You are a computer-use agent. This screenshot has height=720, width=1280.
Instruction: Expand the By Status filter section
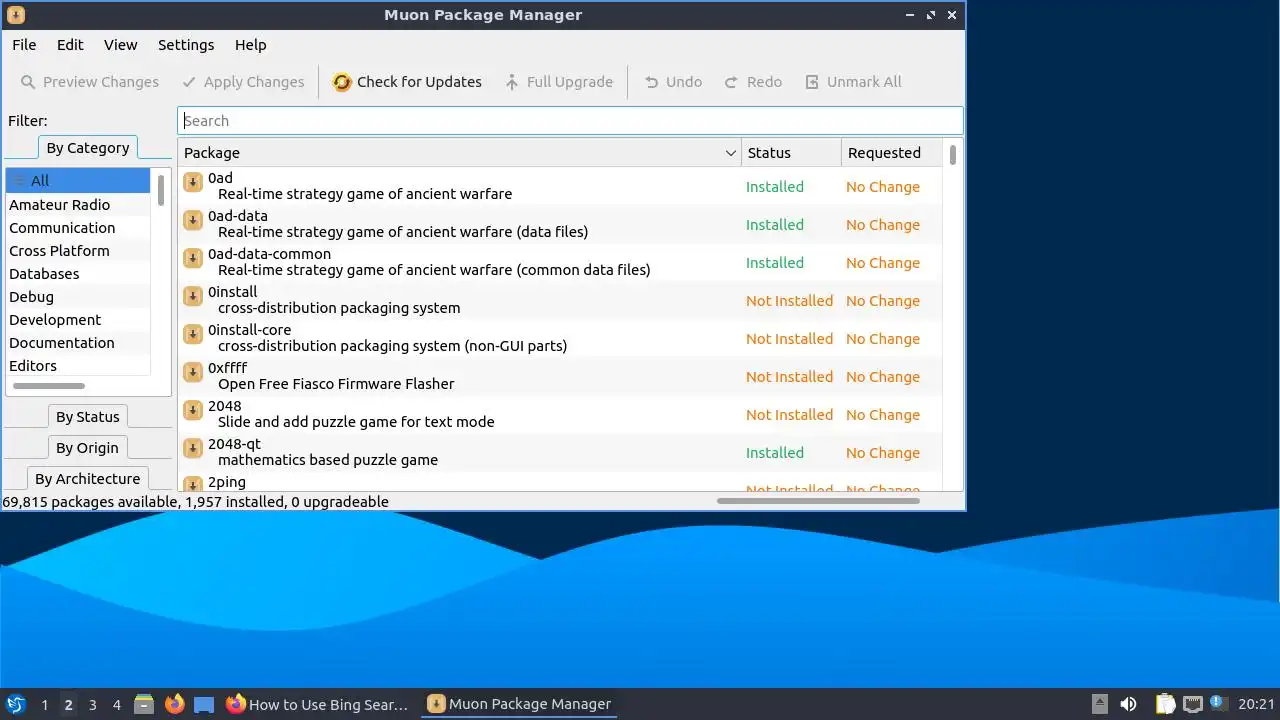pos(88,417)
